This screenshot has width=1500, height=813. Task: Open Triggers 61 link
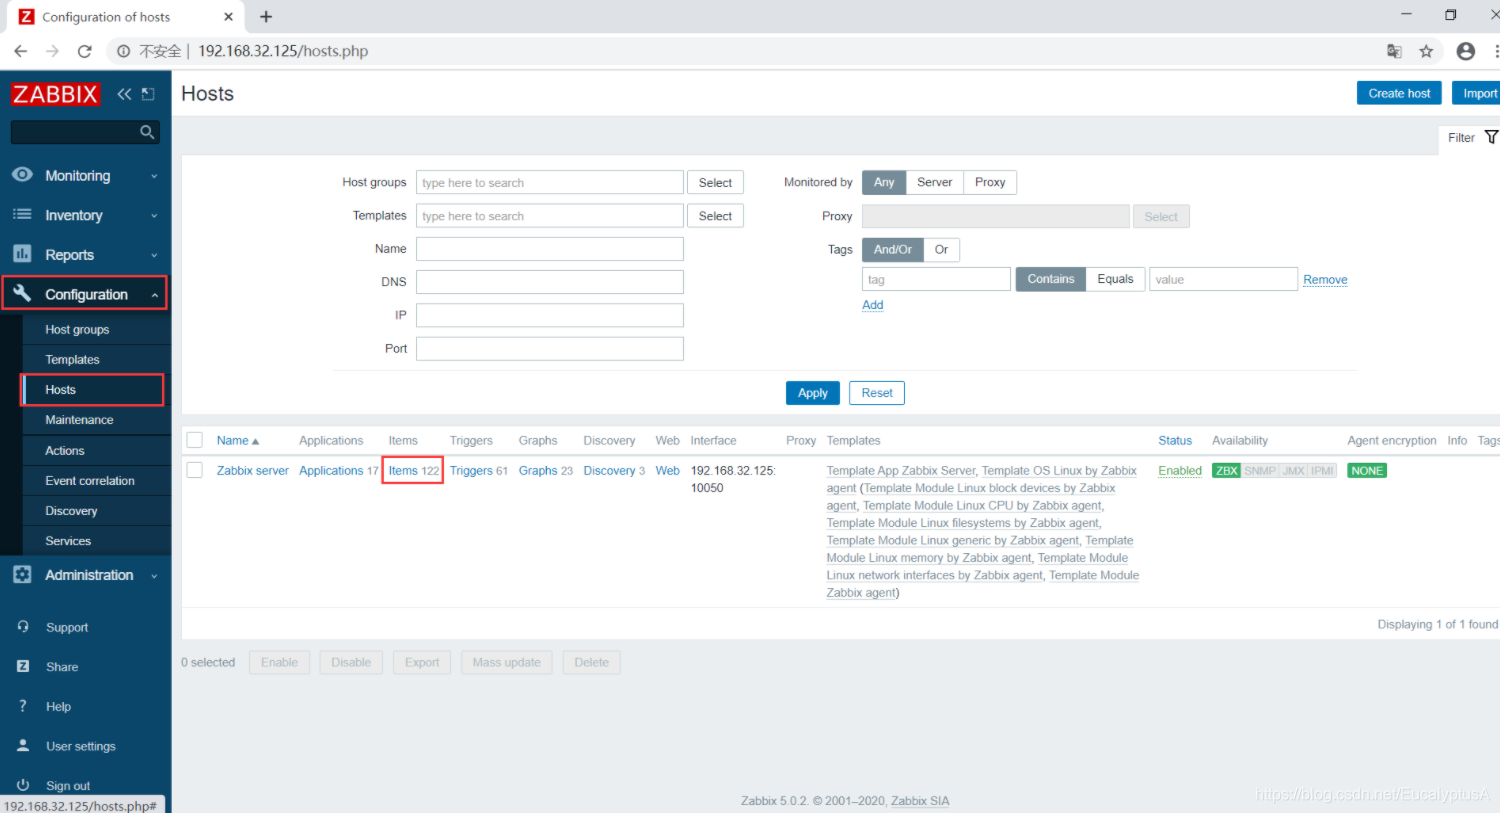click(x=479, y=471)
